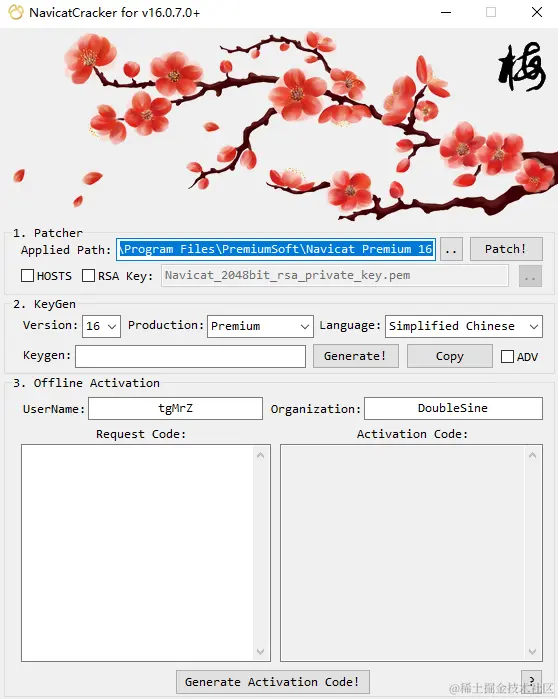Click the browse button next to Applied Path
The image size is (558, 699).
451,249
